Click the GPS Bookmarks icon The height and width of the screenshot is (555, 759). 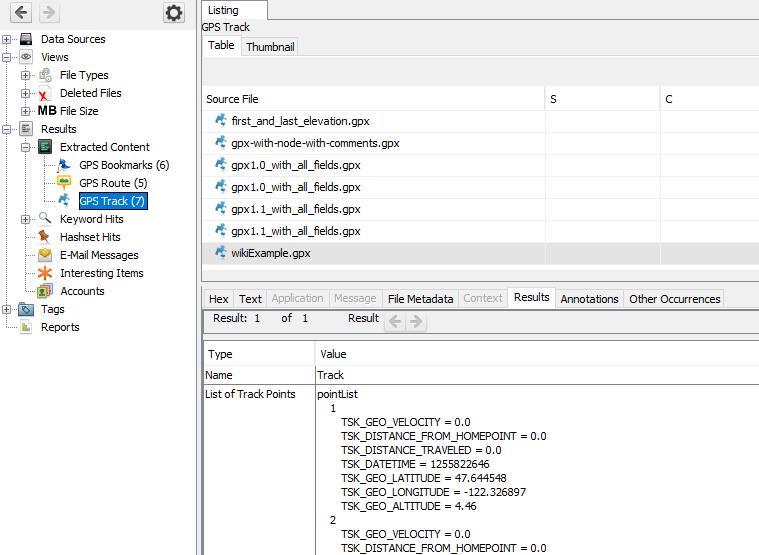pyautogui.click(x=64, y=165)
